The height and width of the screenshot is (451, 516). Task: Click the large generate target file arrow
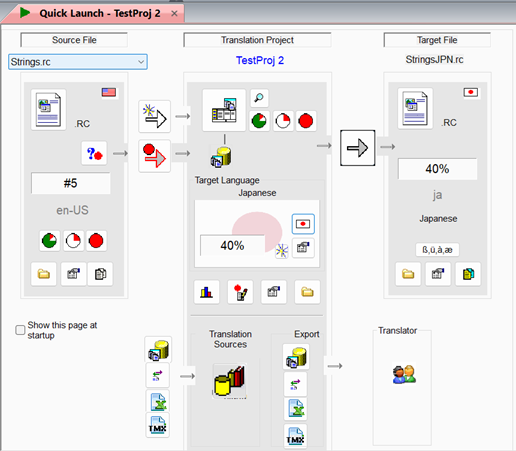coord(357,148)
